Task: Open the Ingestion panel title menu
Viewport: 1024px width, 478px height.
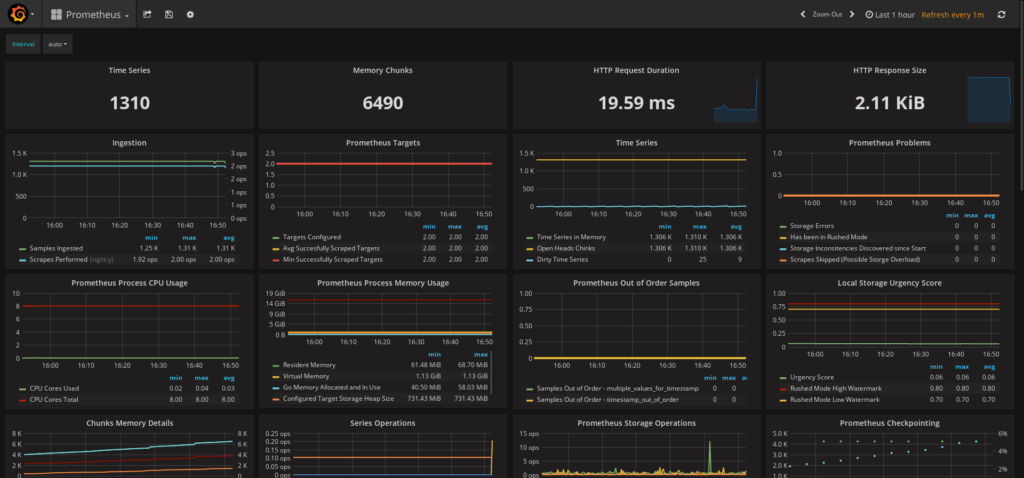Action: 129,142
